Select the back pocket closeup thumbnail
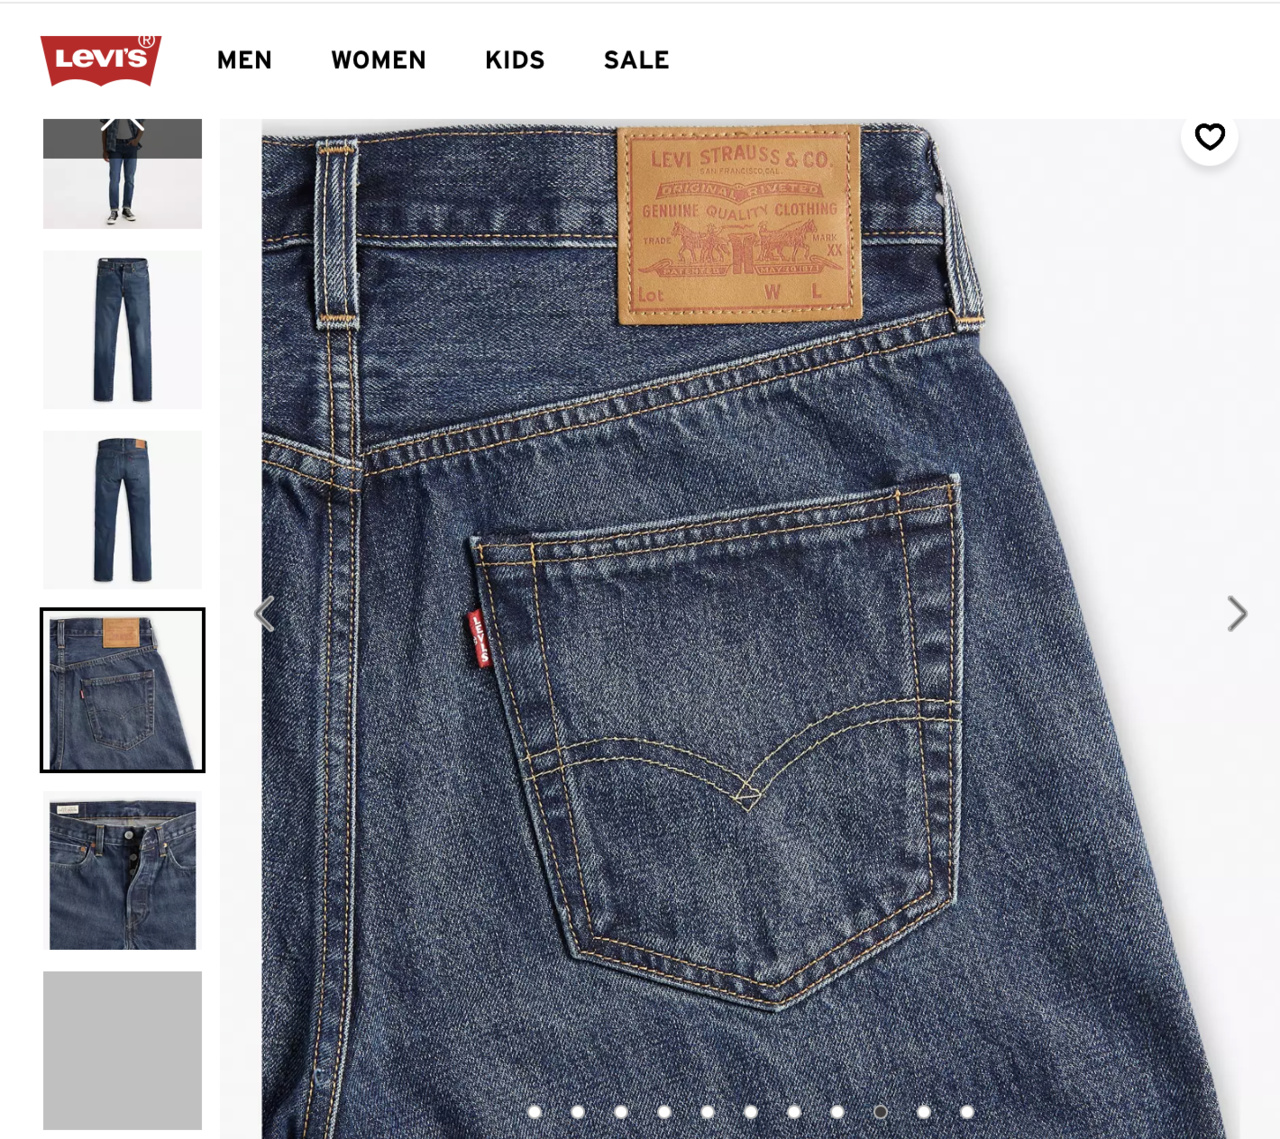Screen dimensions: 1280x1139 coord(122,690)
